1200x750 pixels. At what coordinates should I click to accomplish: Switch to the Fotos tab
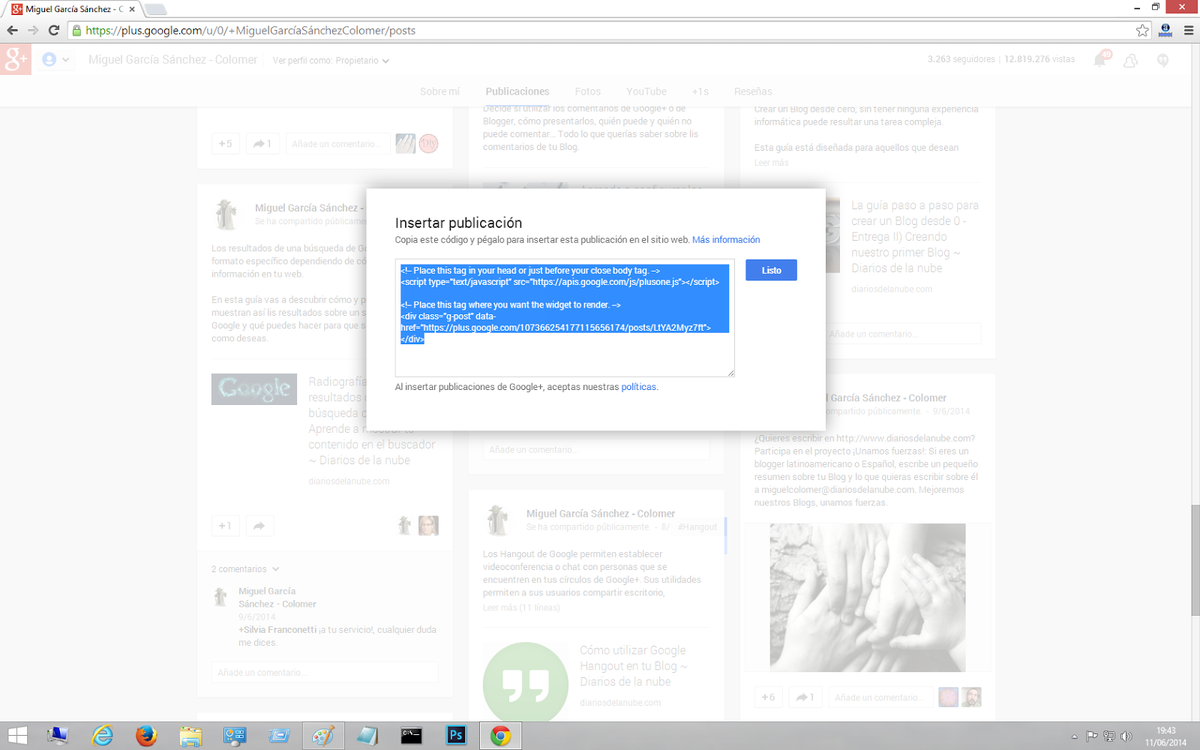click(588, 91)
